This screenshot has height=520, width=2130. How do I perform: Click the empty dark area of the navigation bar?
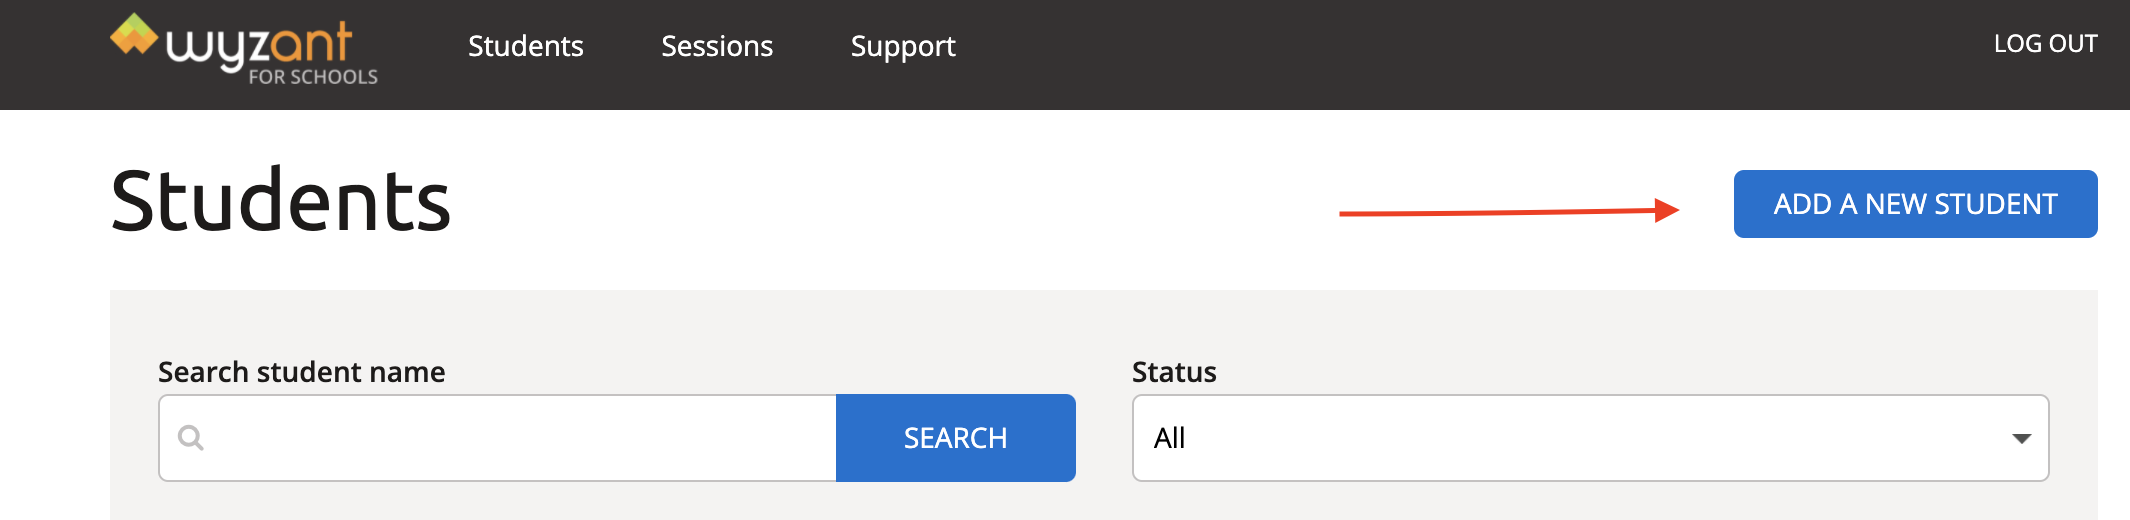tap(1450, 55)
